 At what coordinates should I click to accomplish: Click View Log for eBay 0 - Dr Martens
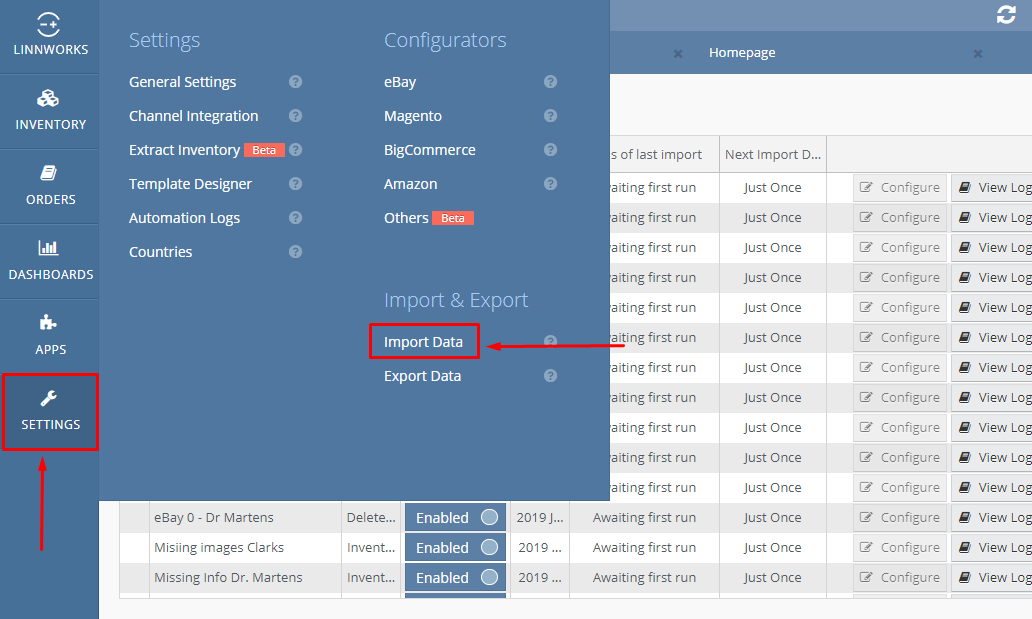coord(992,518)
